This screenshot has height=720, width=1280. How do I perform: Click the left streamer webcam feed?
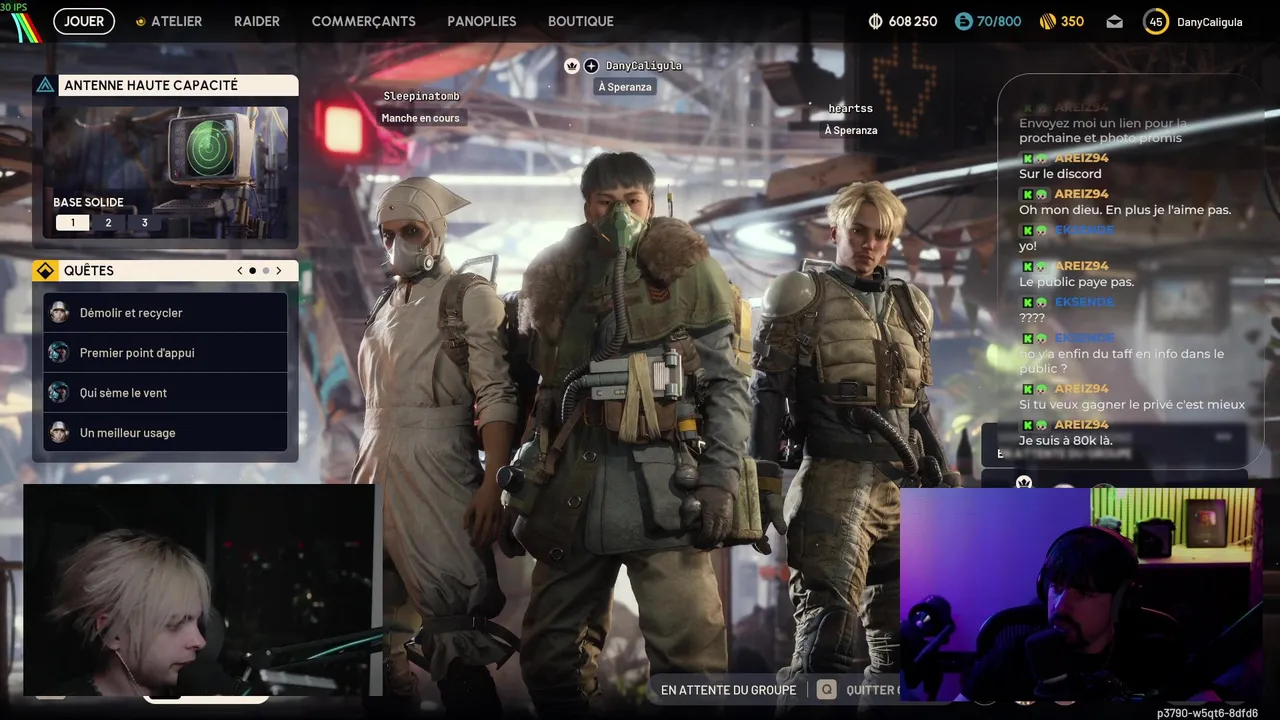coord(201,590)
